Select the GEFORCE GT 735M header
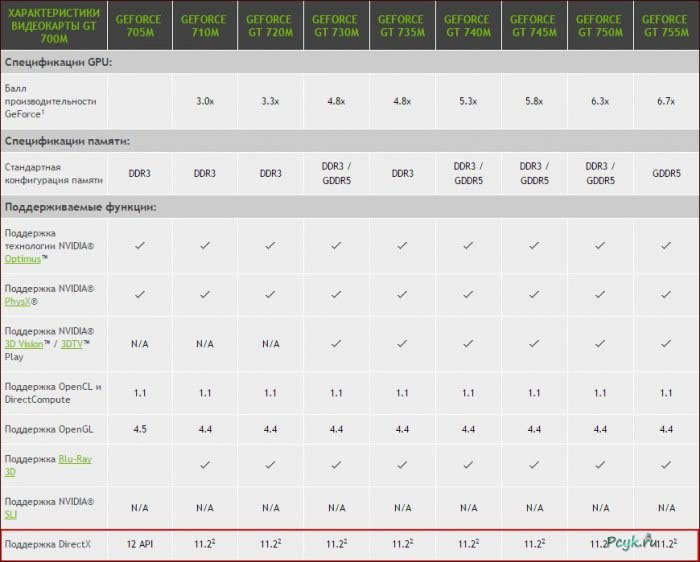 pyautogui.click(x=402, y=25)
